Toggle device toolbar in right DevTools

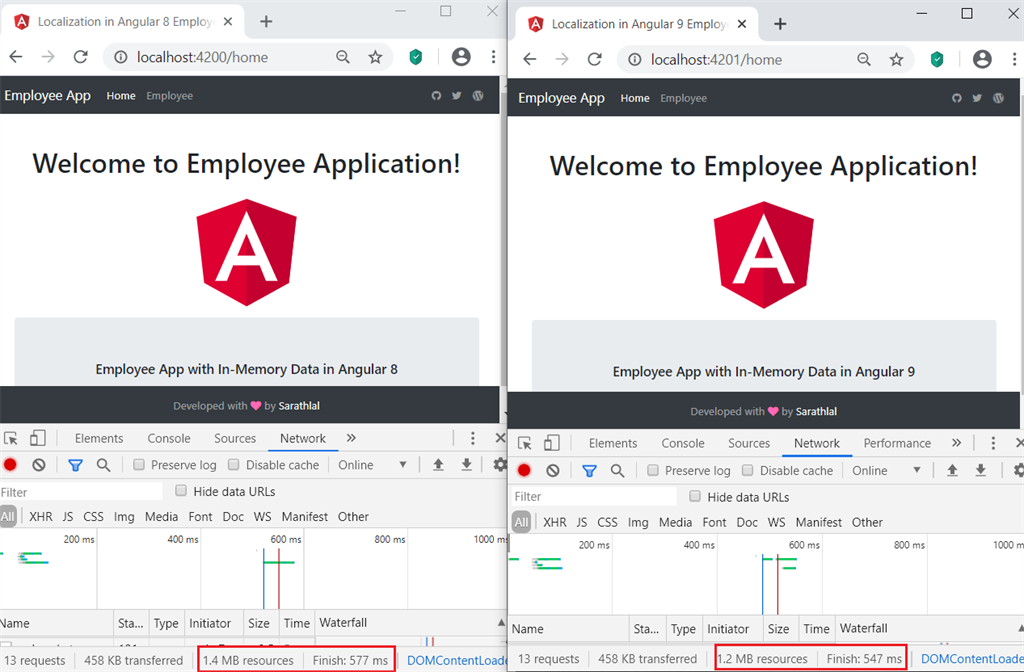[x=552, y=443]
